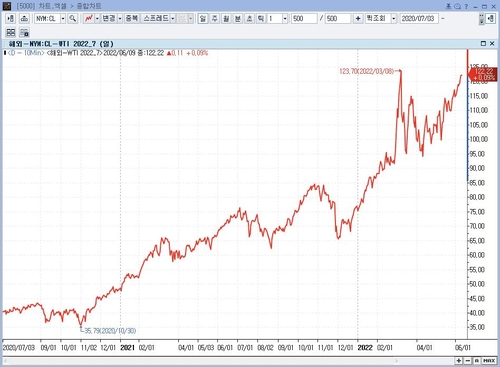Image resolution: width=500 pixels, height=367 pixels.
Task: Click the 35.79(2020/10/30) low label
Action: 110,331
